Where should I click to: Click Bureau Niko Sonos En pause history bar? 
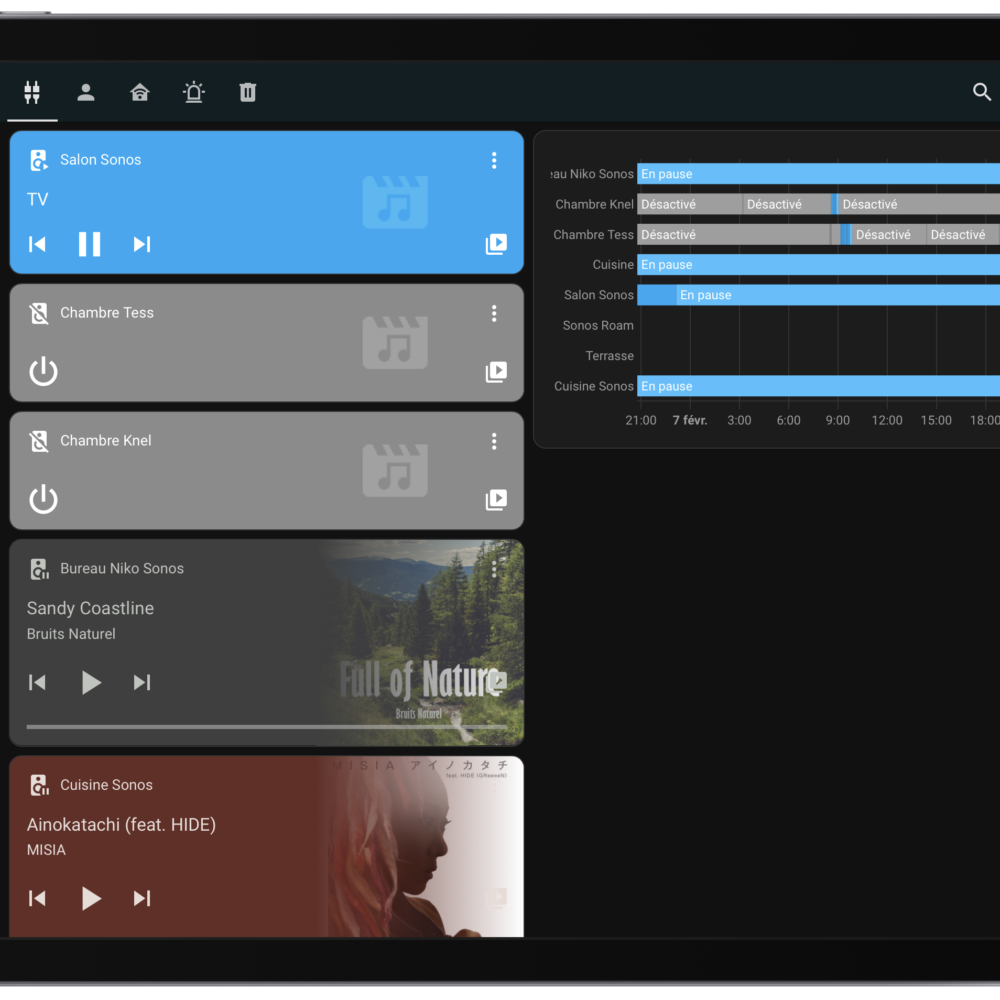818,174
